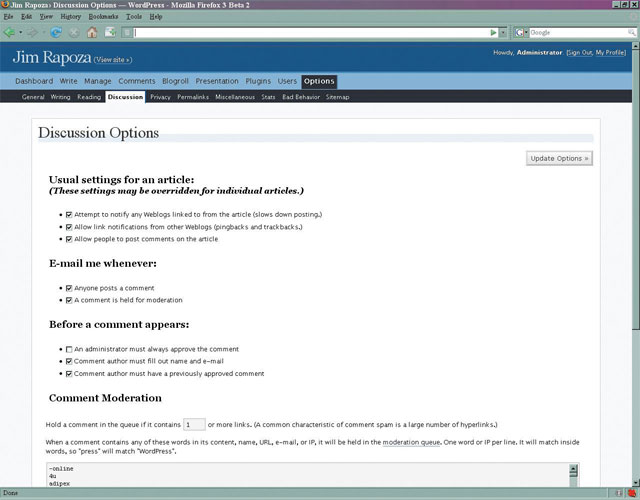Enable 'An administrator must always approve' checkbox
640x500 pixels.
coord(69,349)
